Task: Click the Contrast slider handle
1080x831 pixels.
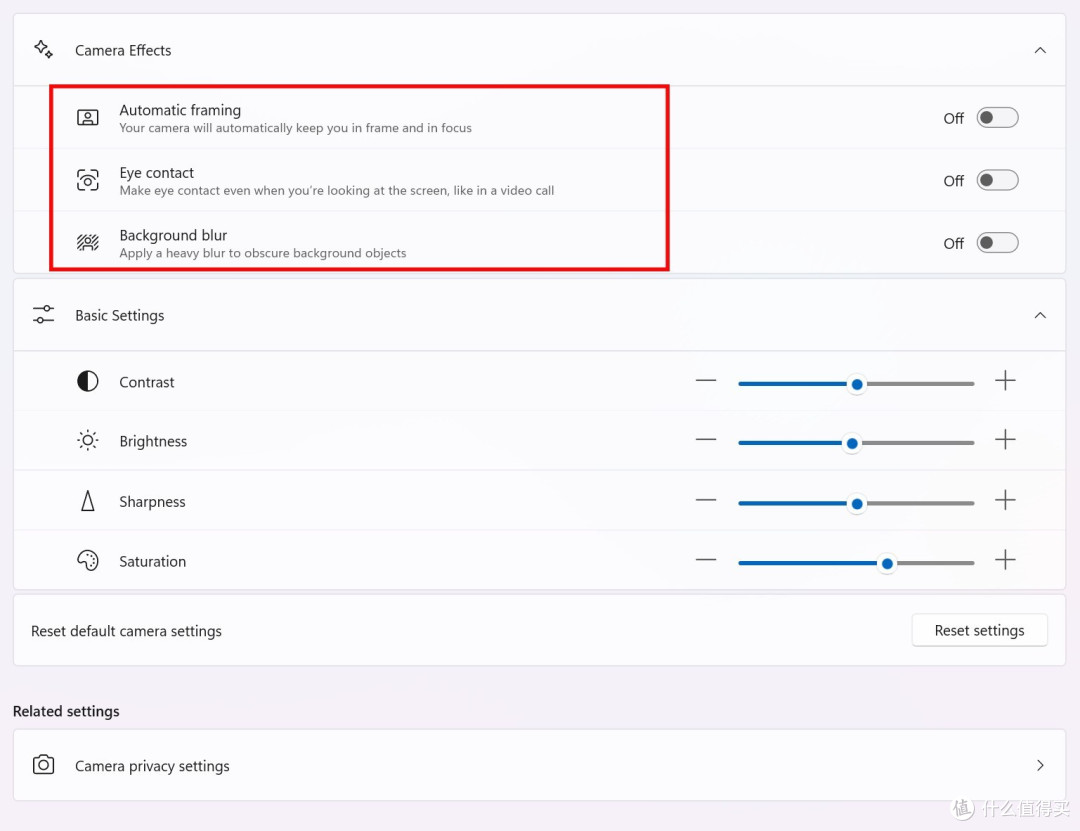Action: pyautogui.click(x=857, y=384)
